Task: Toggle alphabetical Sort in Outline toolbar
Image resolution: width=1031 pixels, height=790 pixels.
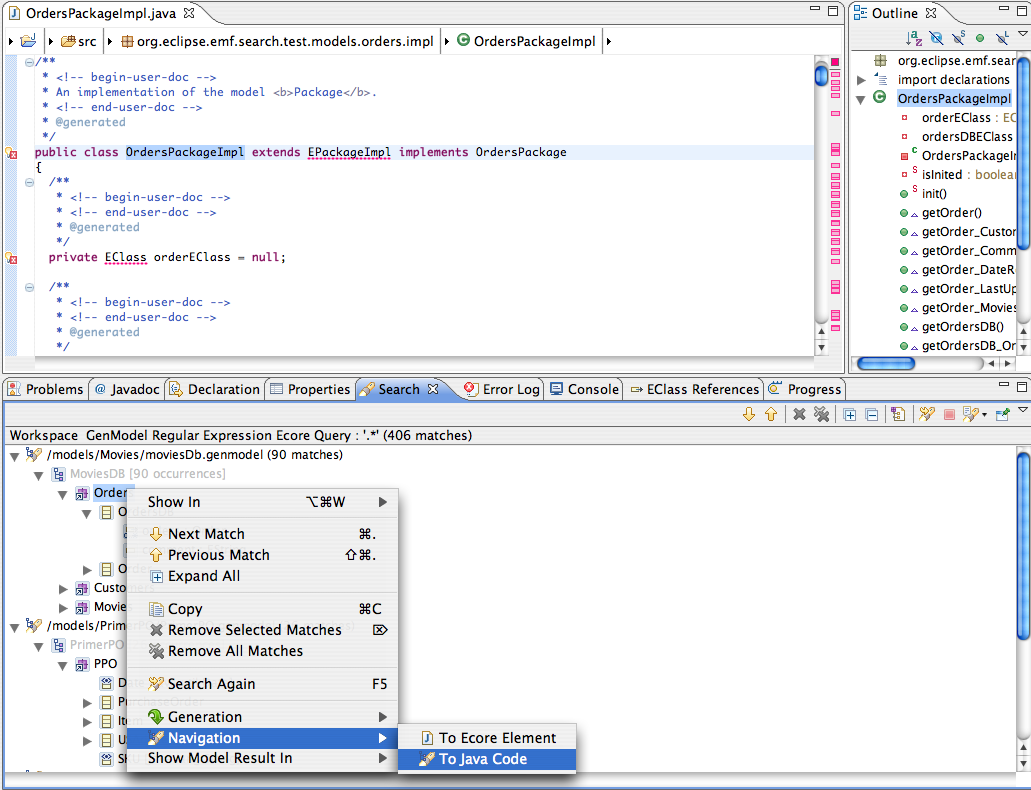Action: 914,38
